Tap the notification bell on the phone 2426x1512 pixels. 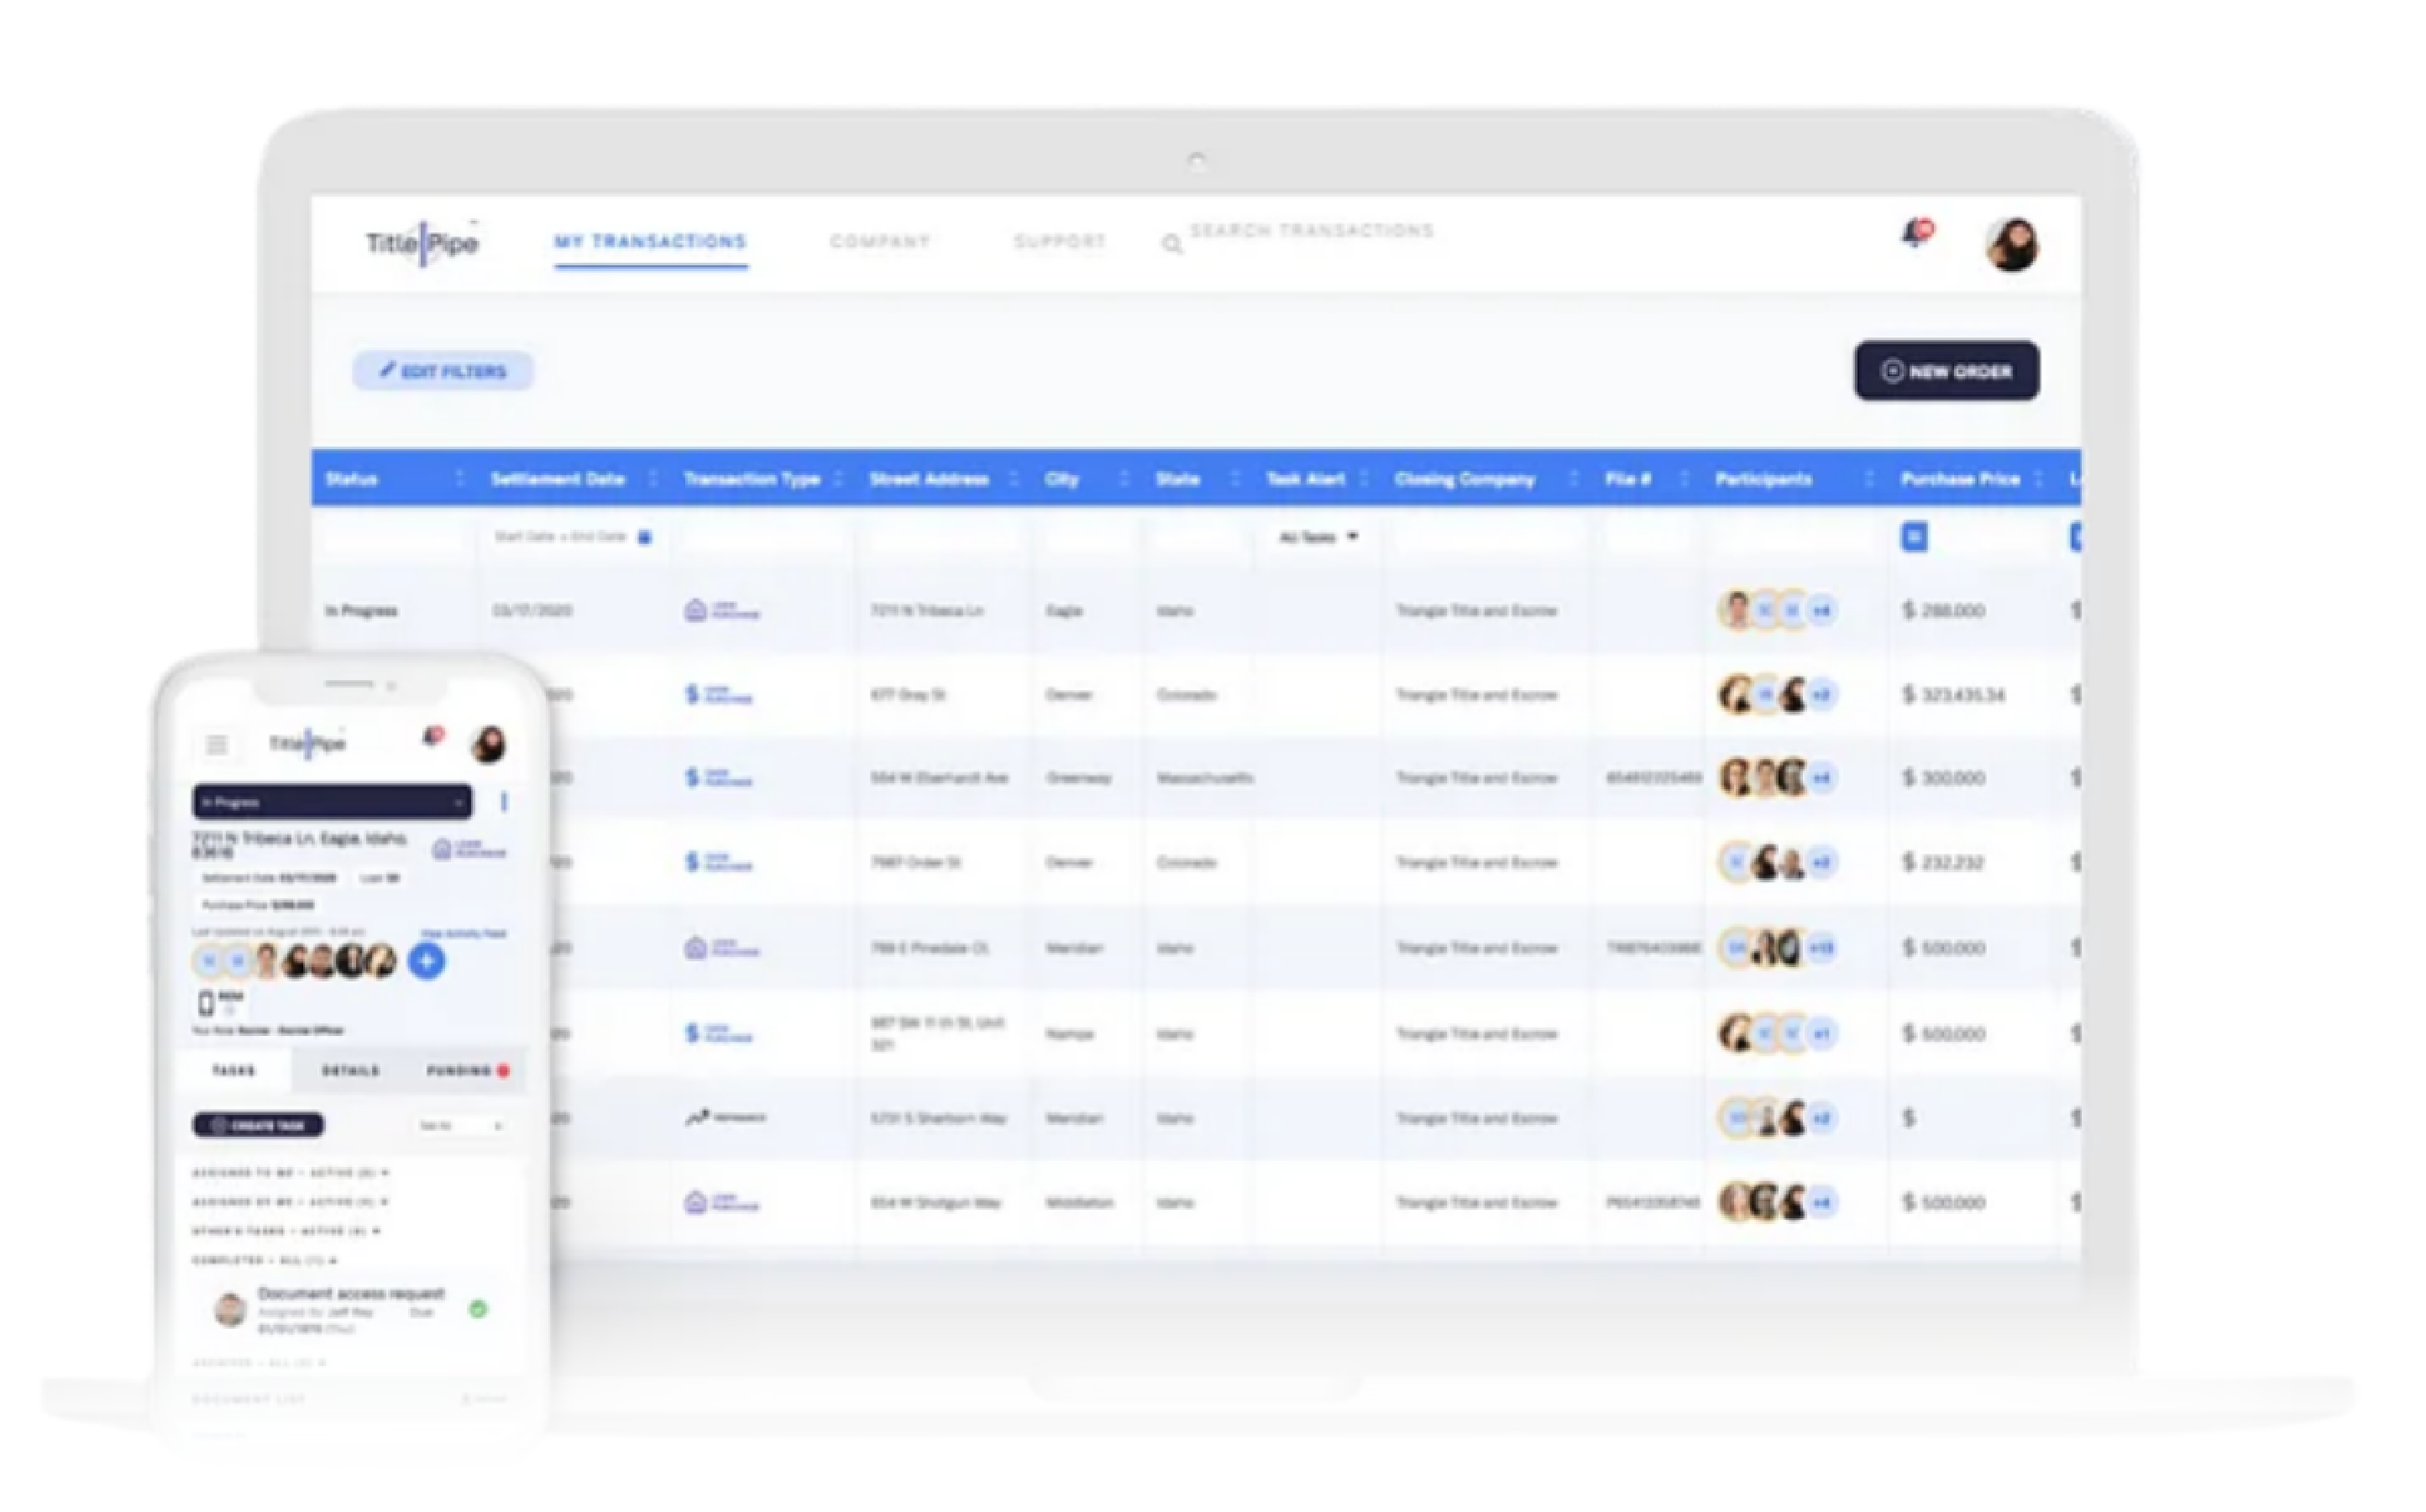coord(432,737)
